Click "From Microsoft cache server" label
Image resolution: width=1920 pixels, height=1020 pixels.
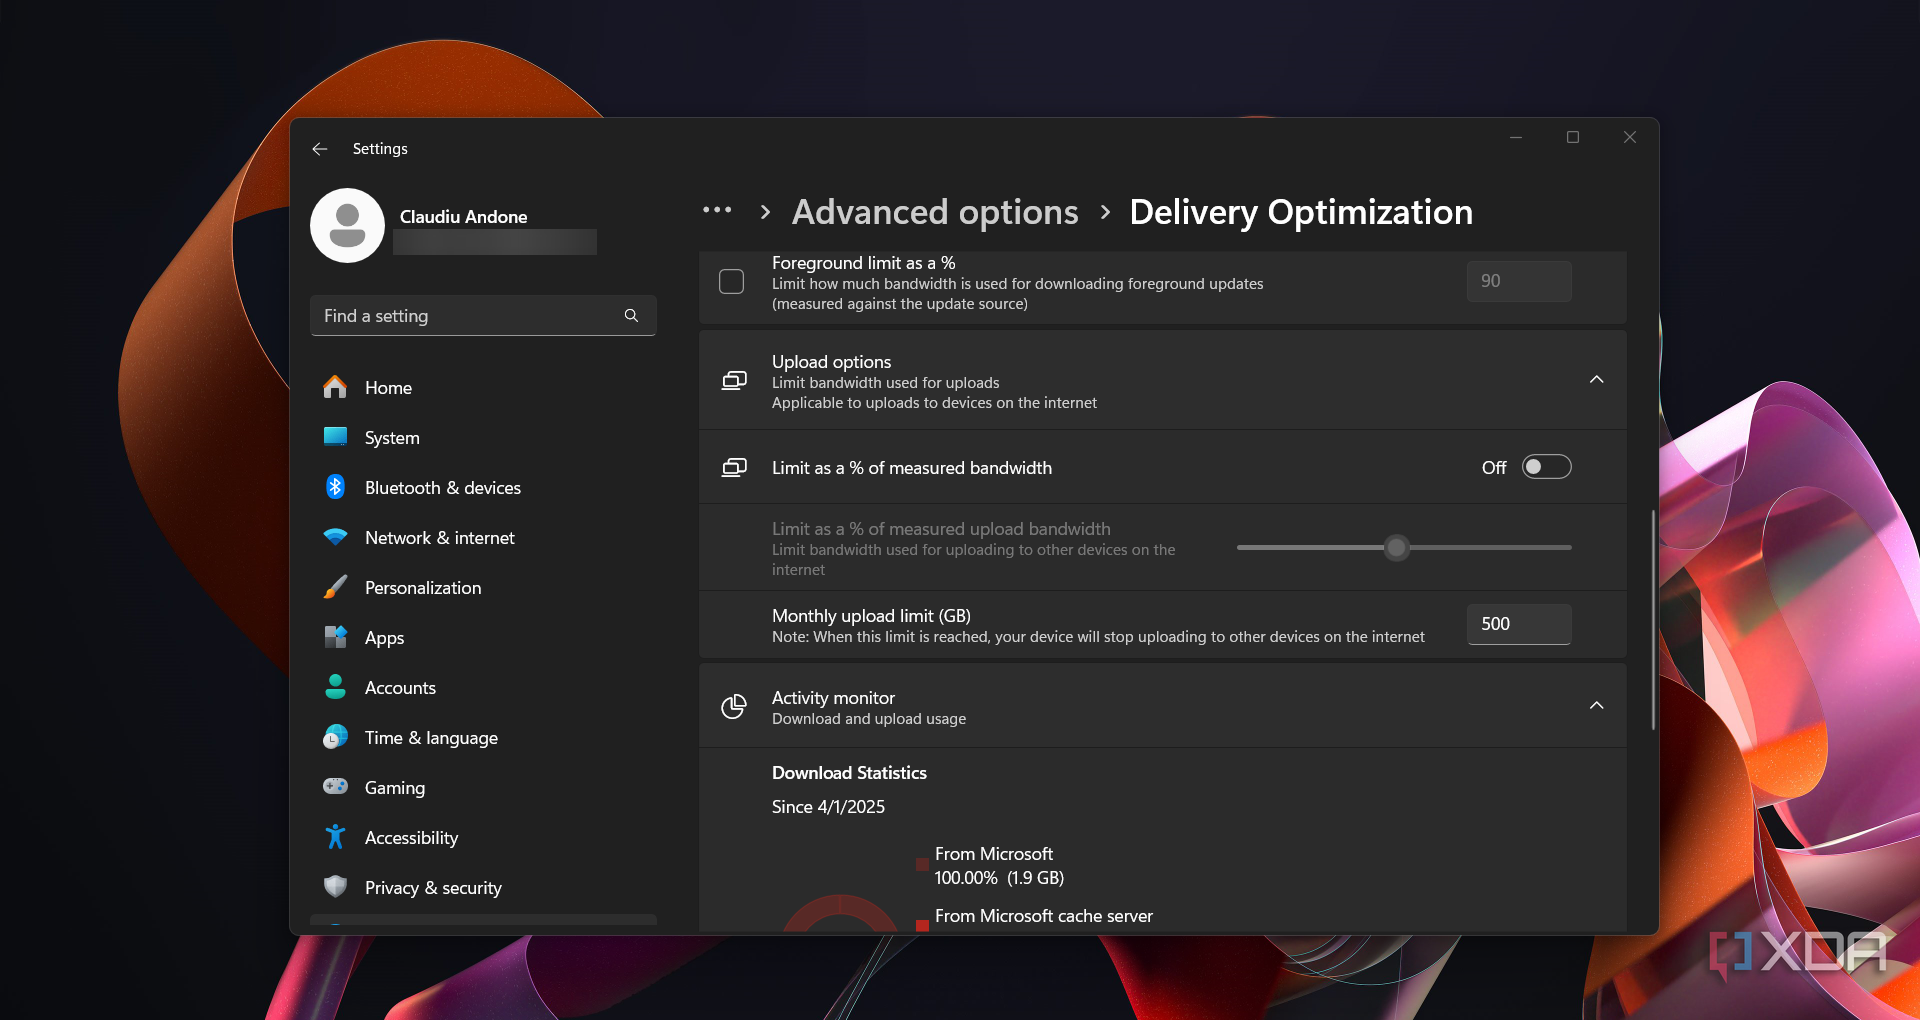tap(1044, 916)
